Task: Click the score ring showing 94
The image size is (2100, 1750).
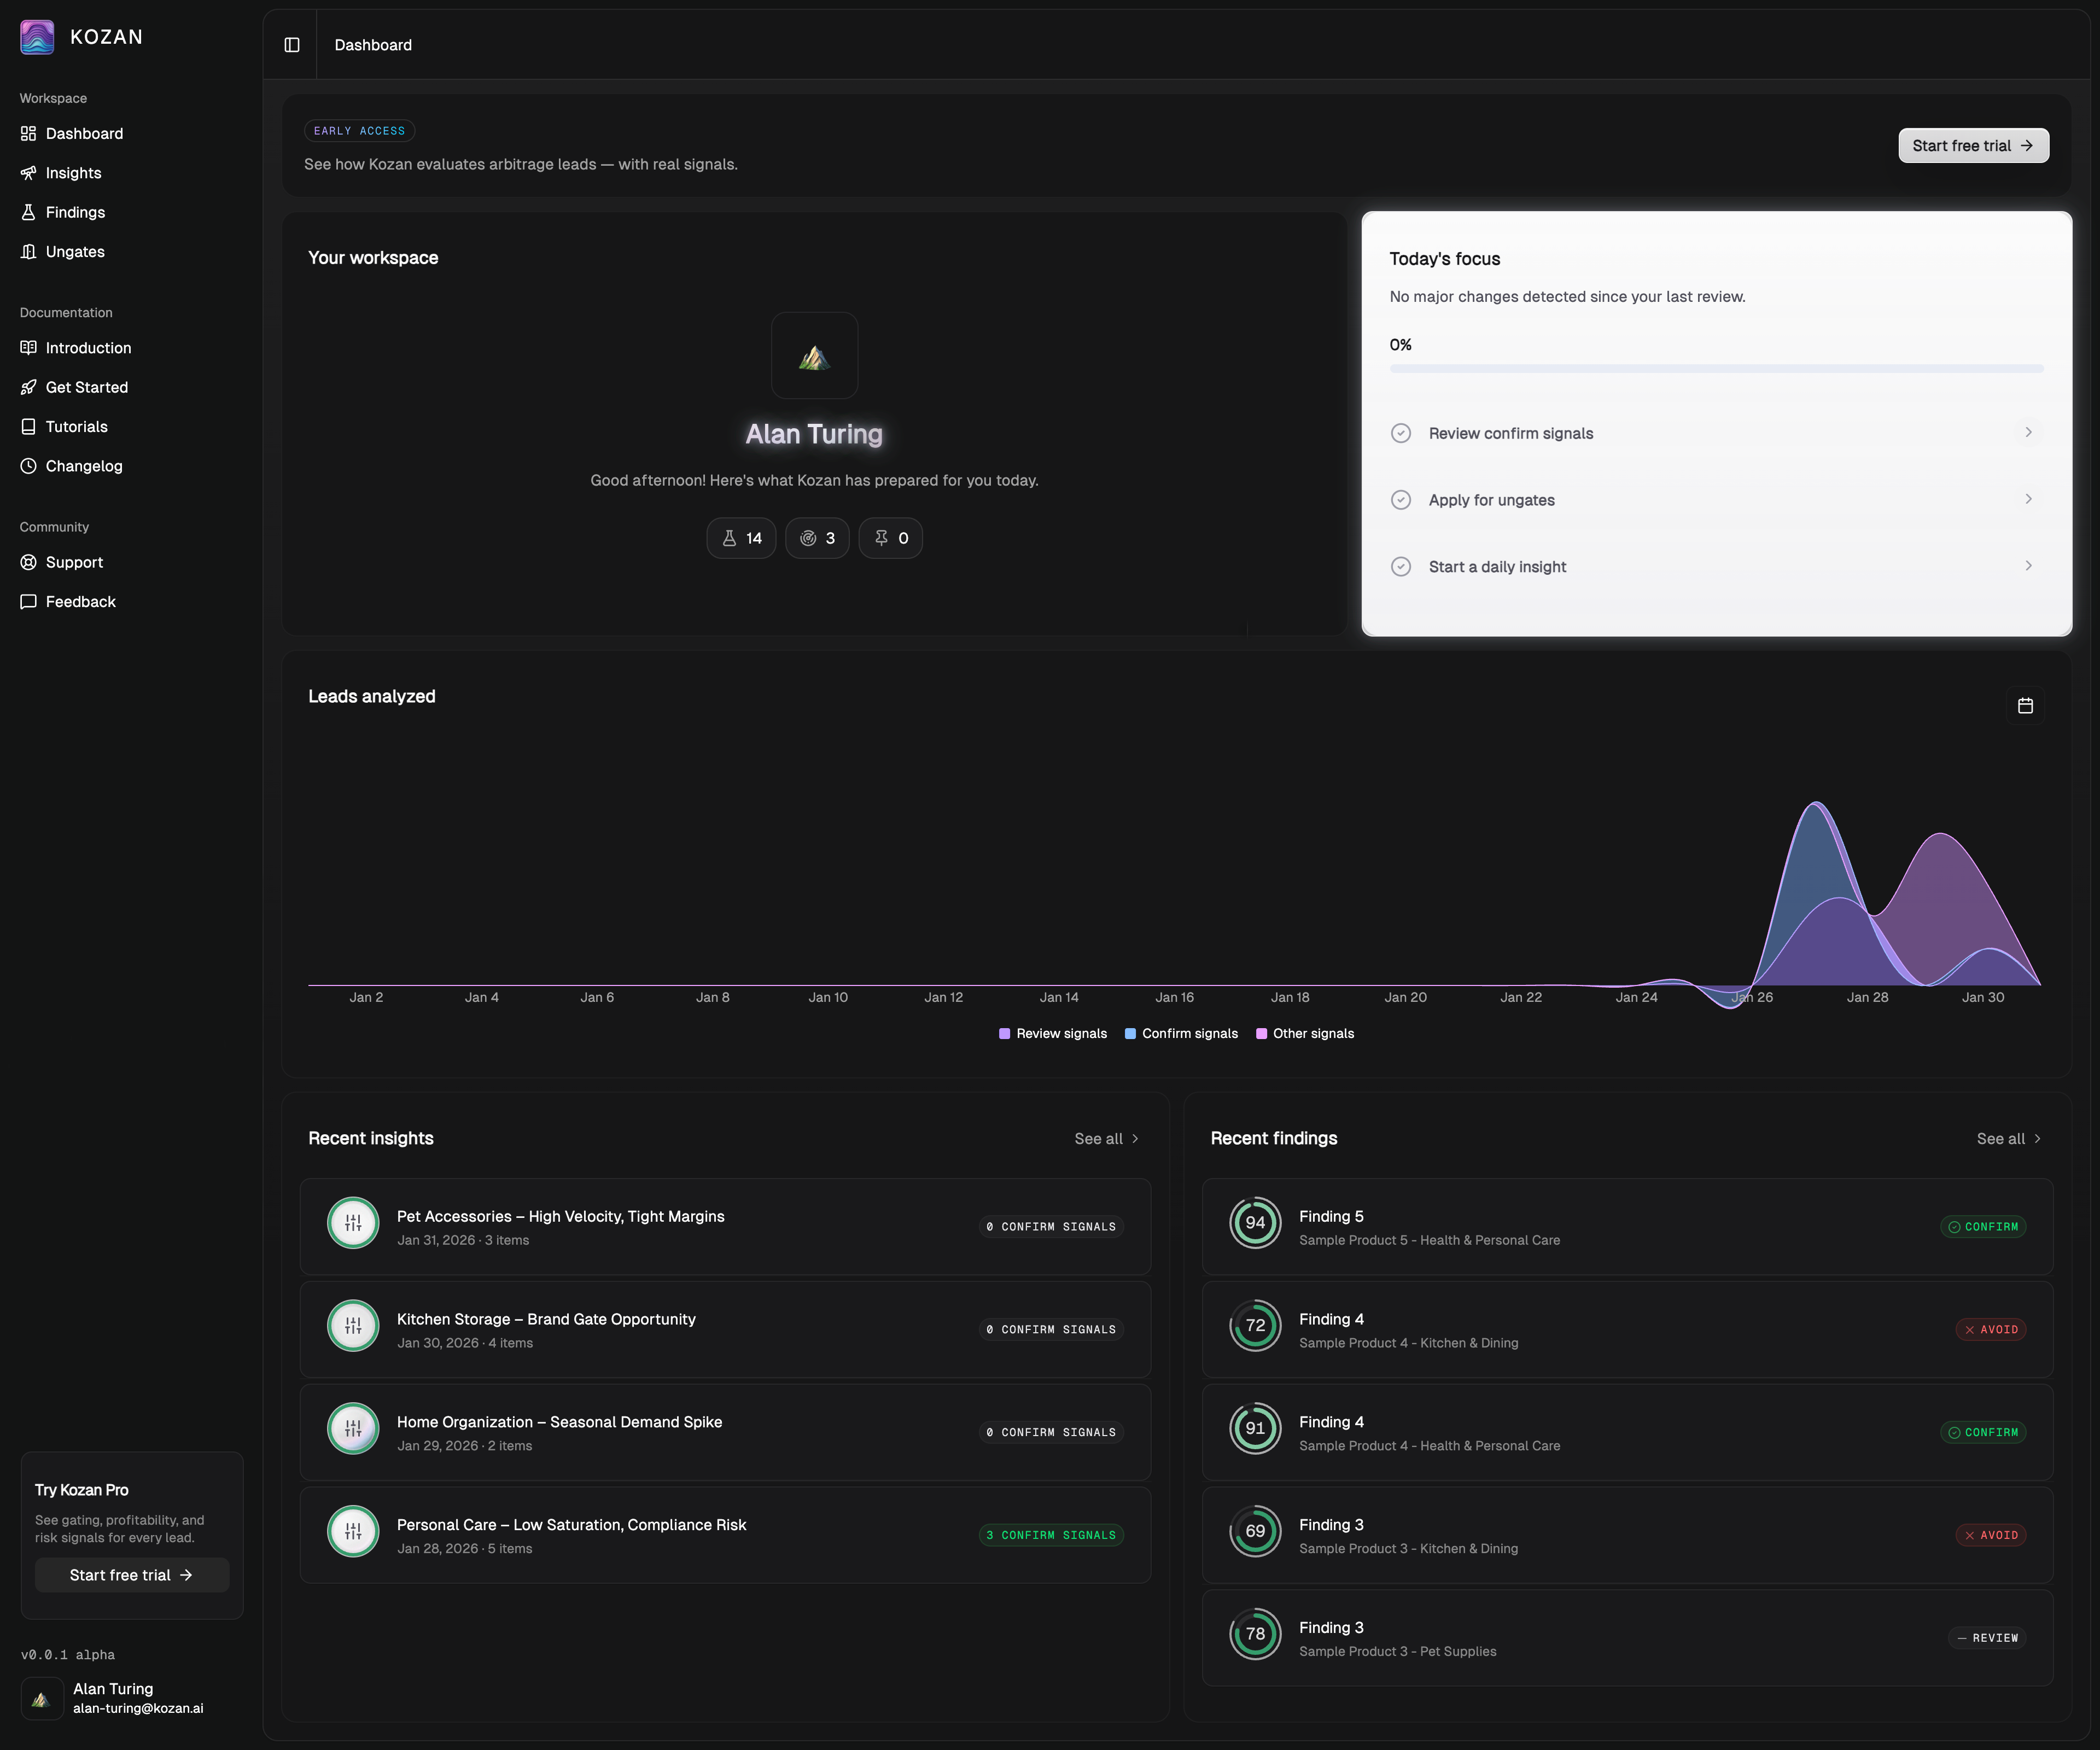Action: 1255,1222
